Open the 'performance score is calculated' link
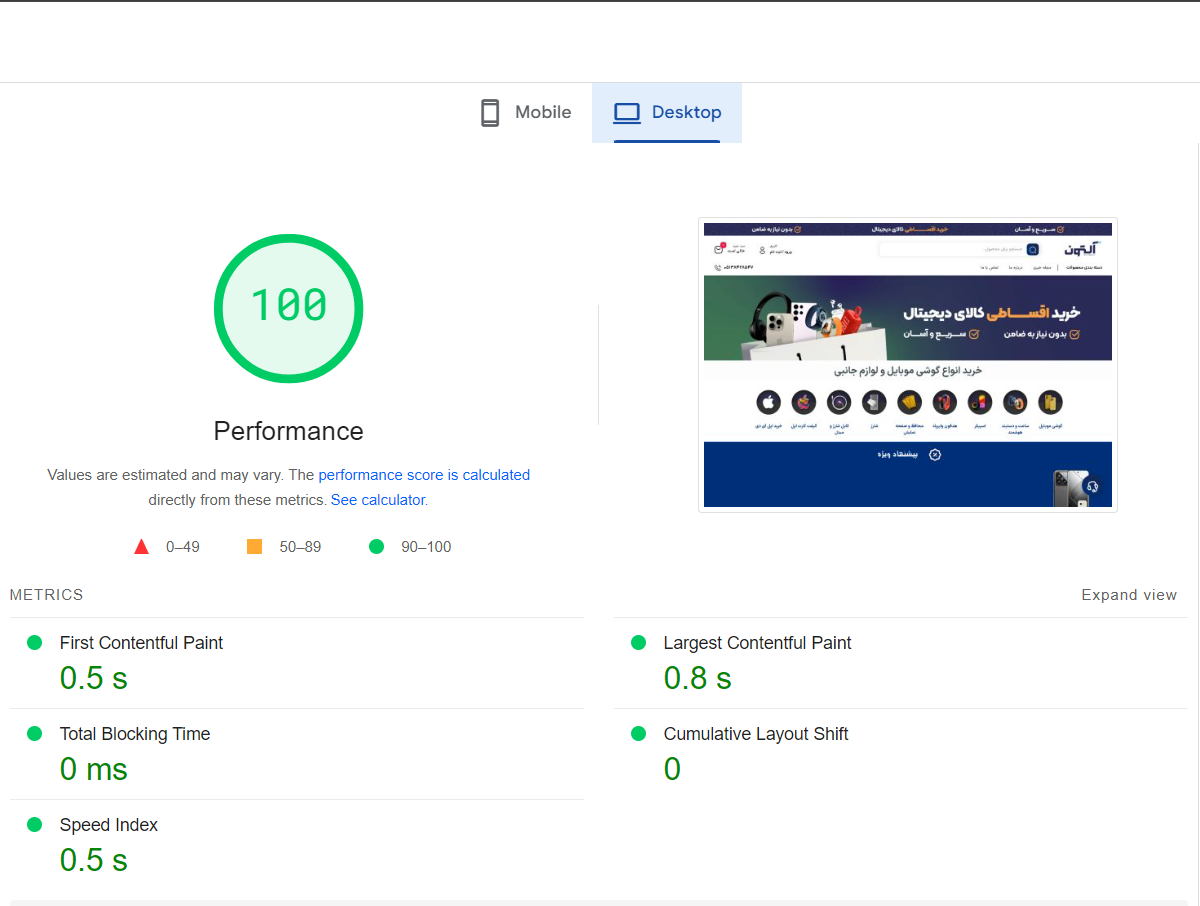 (424, 475)
